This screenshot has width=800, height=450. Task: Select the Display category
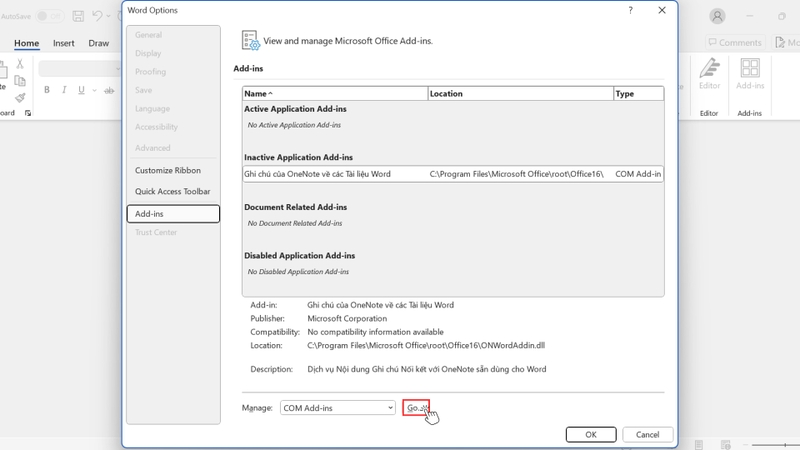point(148,53)
